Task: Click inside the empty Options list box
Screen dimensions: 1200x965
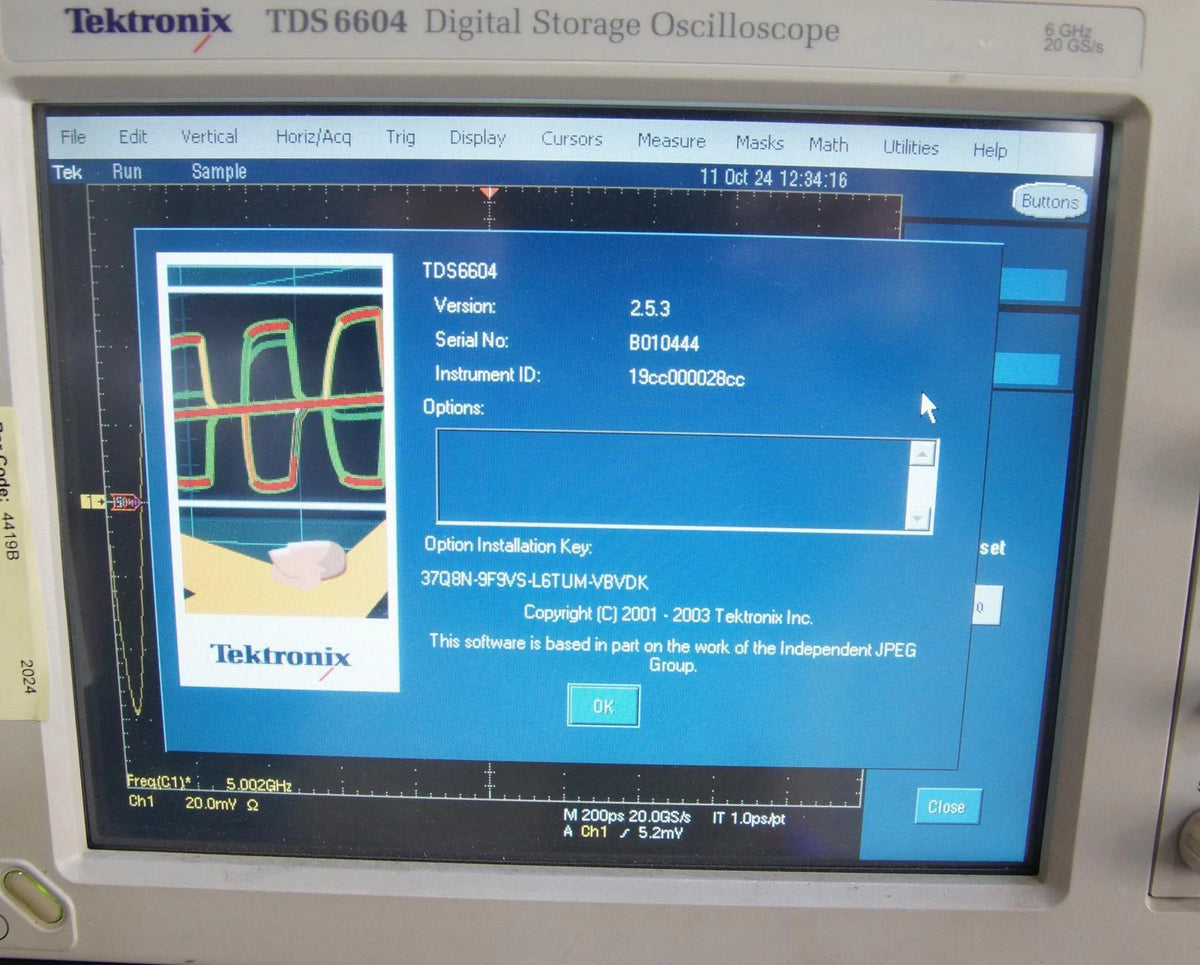Action: pos(671,478)
